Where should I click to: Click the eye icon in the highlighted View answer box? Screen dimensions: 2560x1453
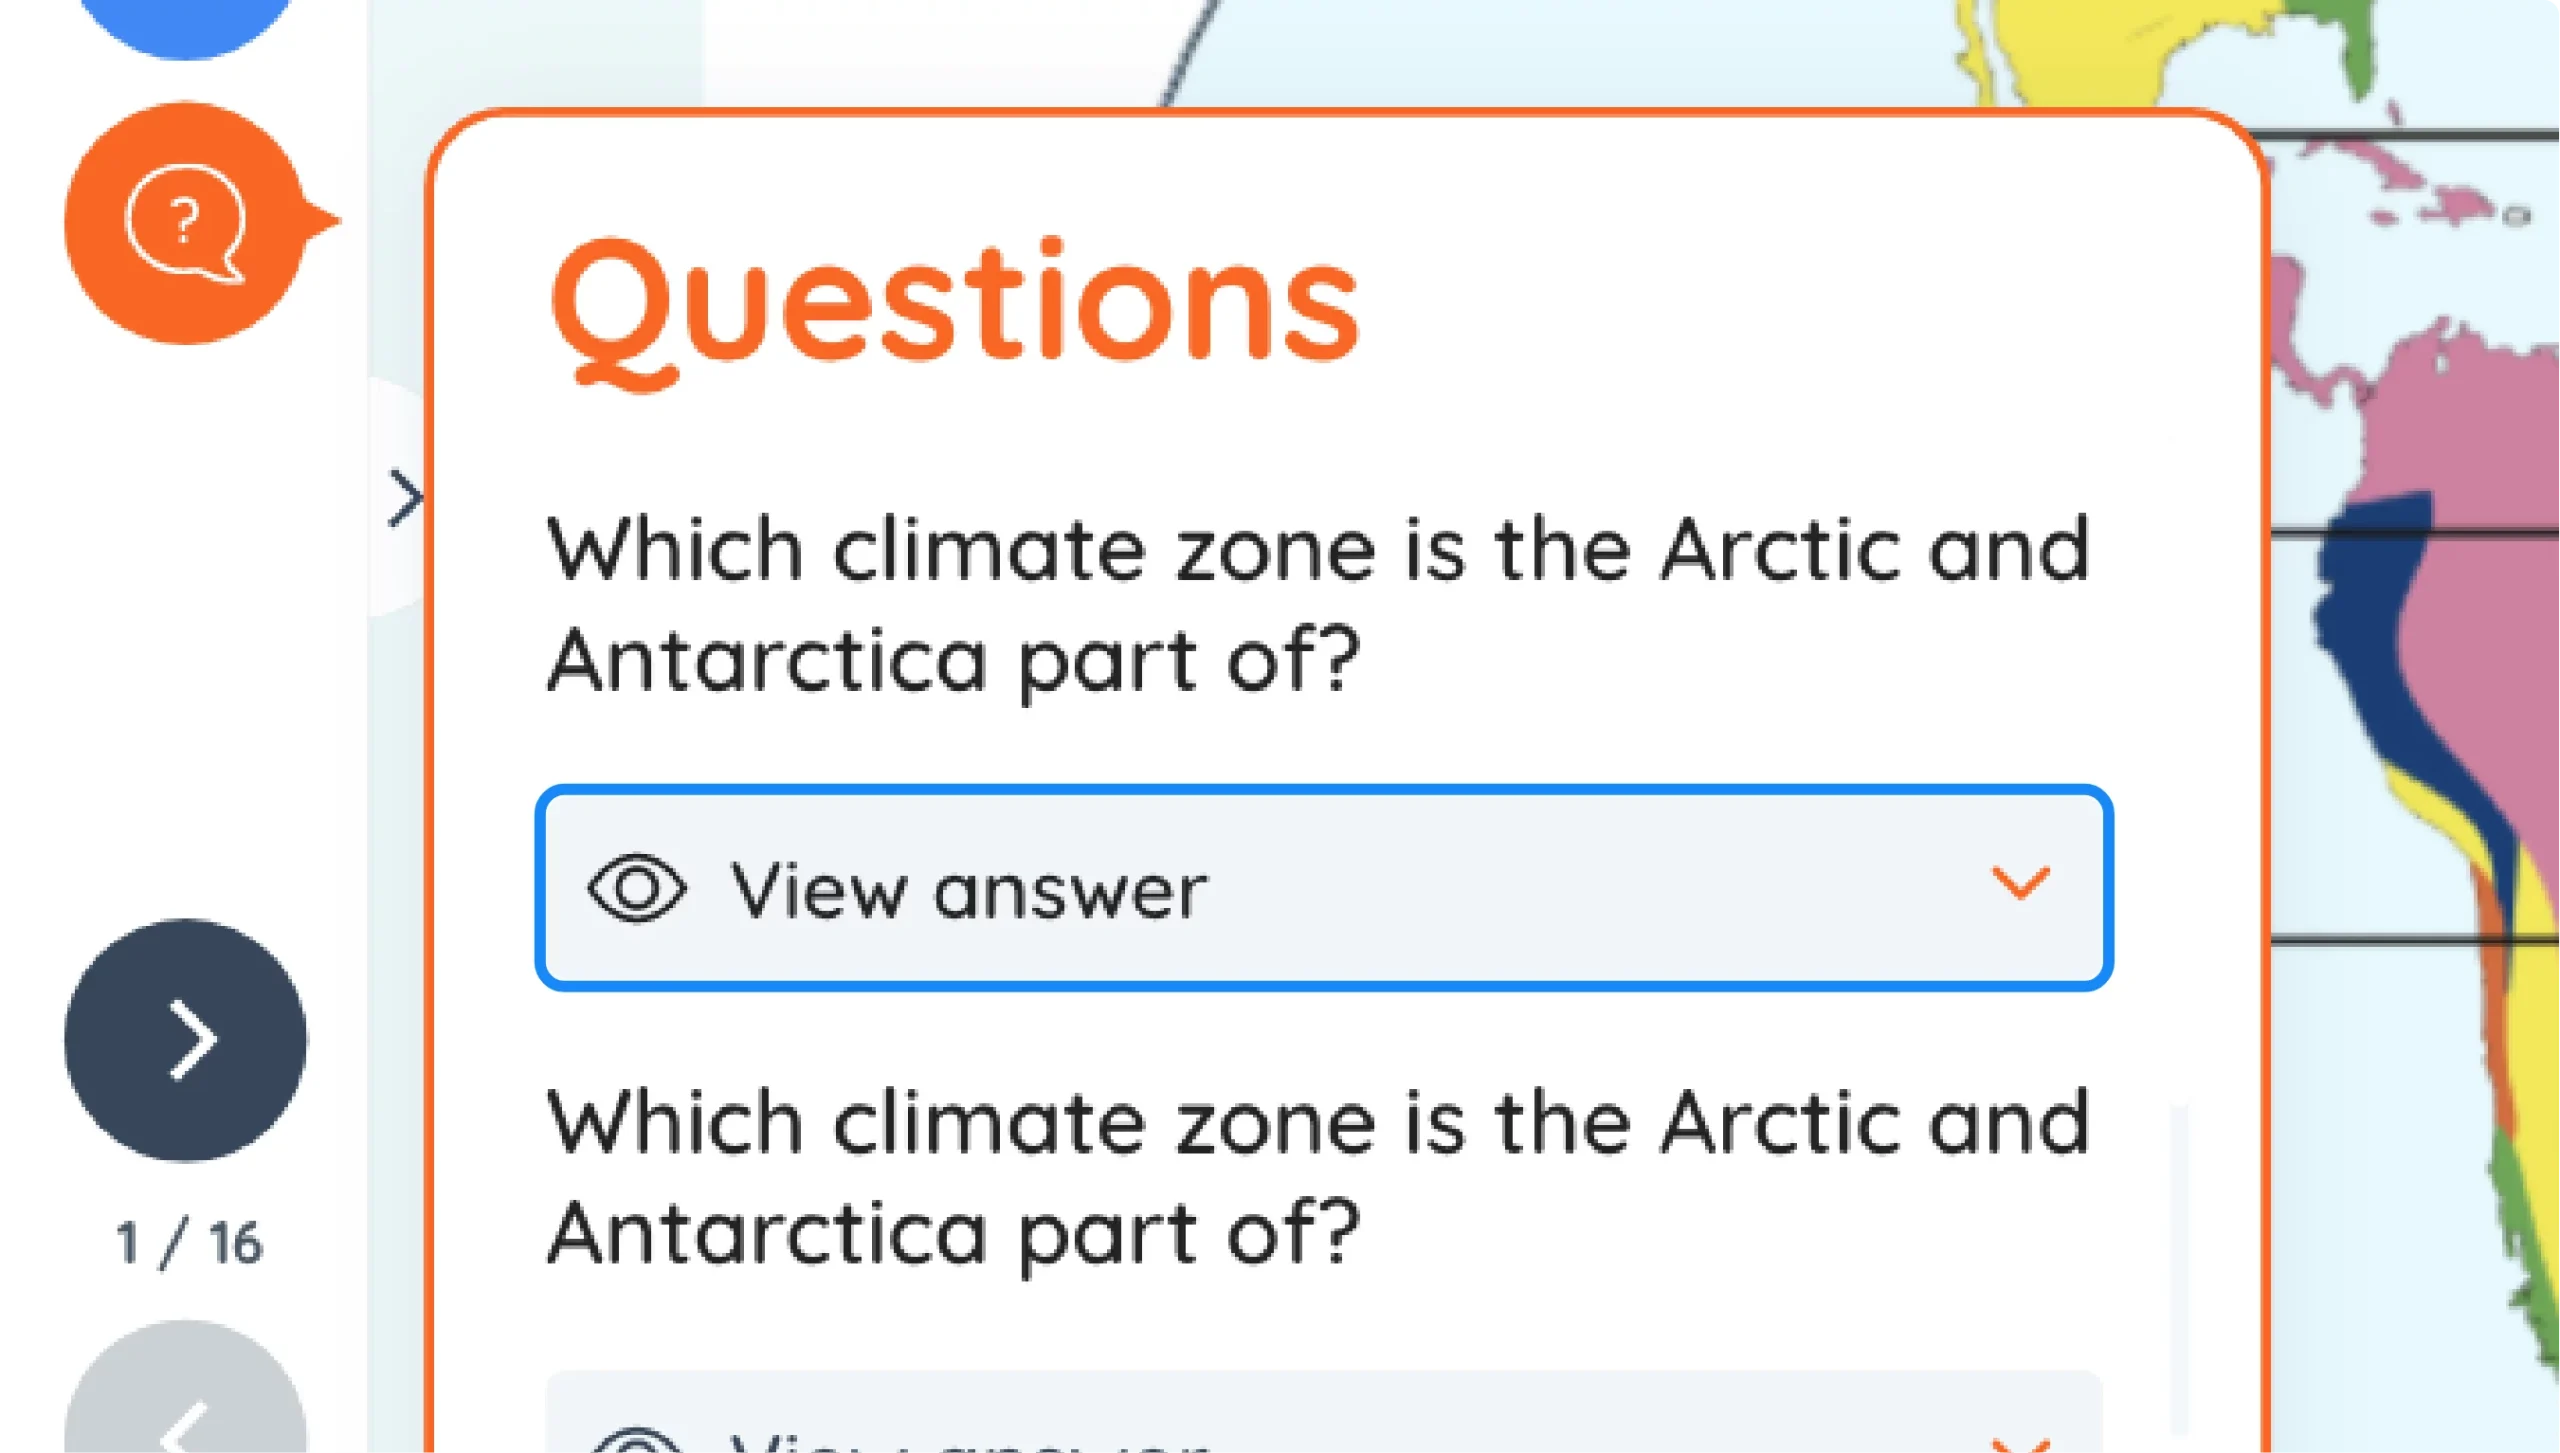tap(637, 888)
